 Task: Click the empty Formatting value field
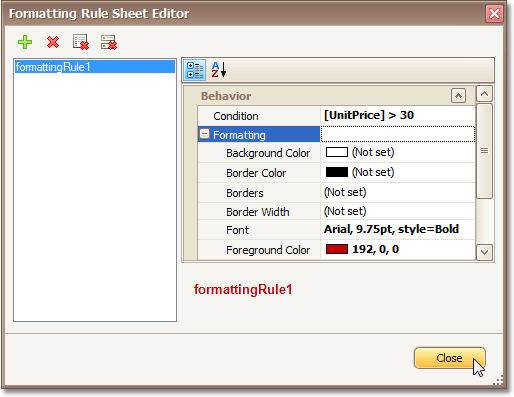(x=398, y=134)
